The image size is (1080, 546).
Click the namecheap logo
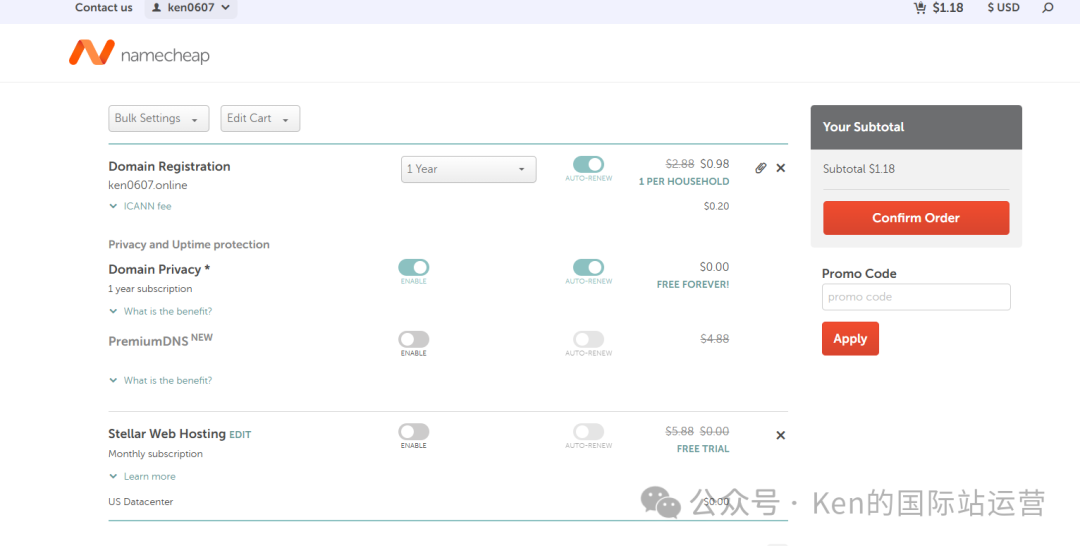point(139,53)
